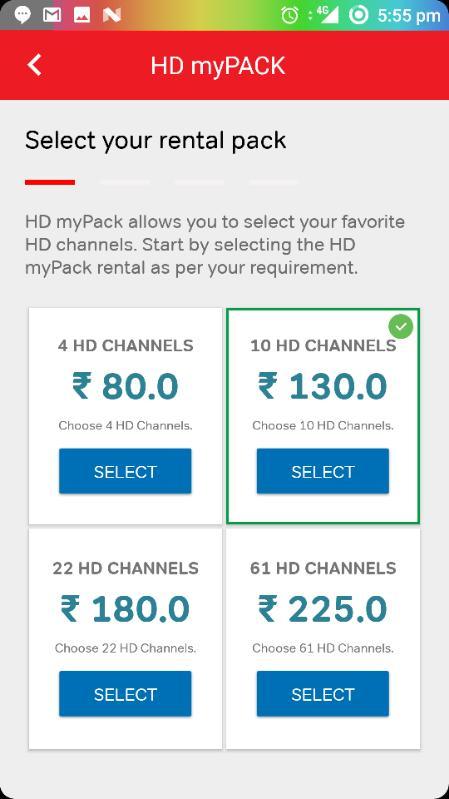Image resolution: width=449 pixels, height=799 pixels.
Task: Select the 61 HD Channels pack
Action: (323, 694)
